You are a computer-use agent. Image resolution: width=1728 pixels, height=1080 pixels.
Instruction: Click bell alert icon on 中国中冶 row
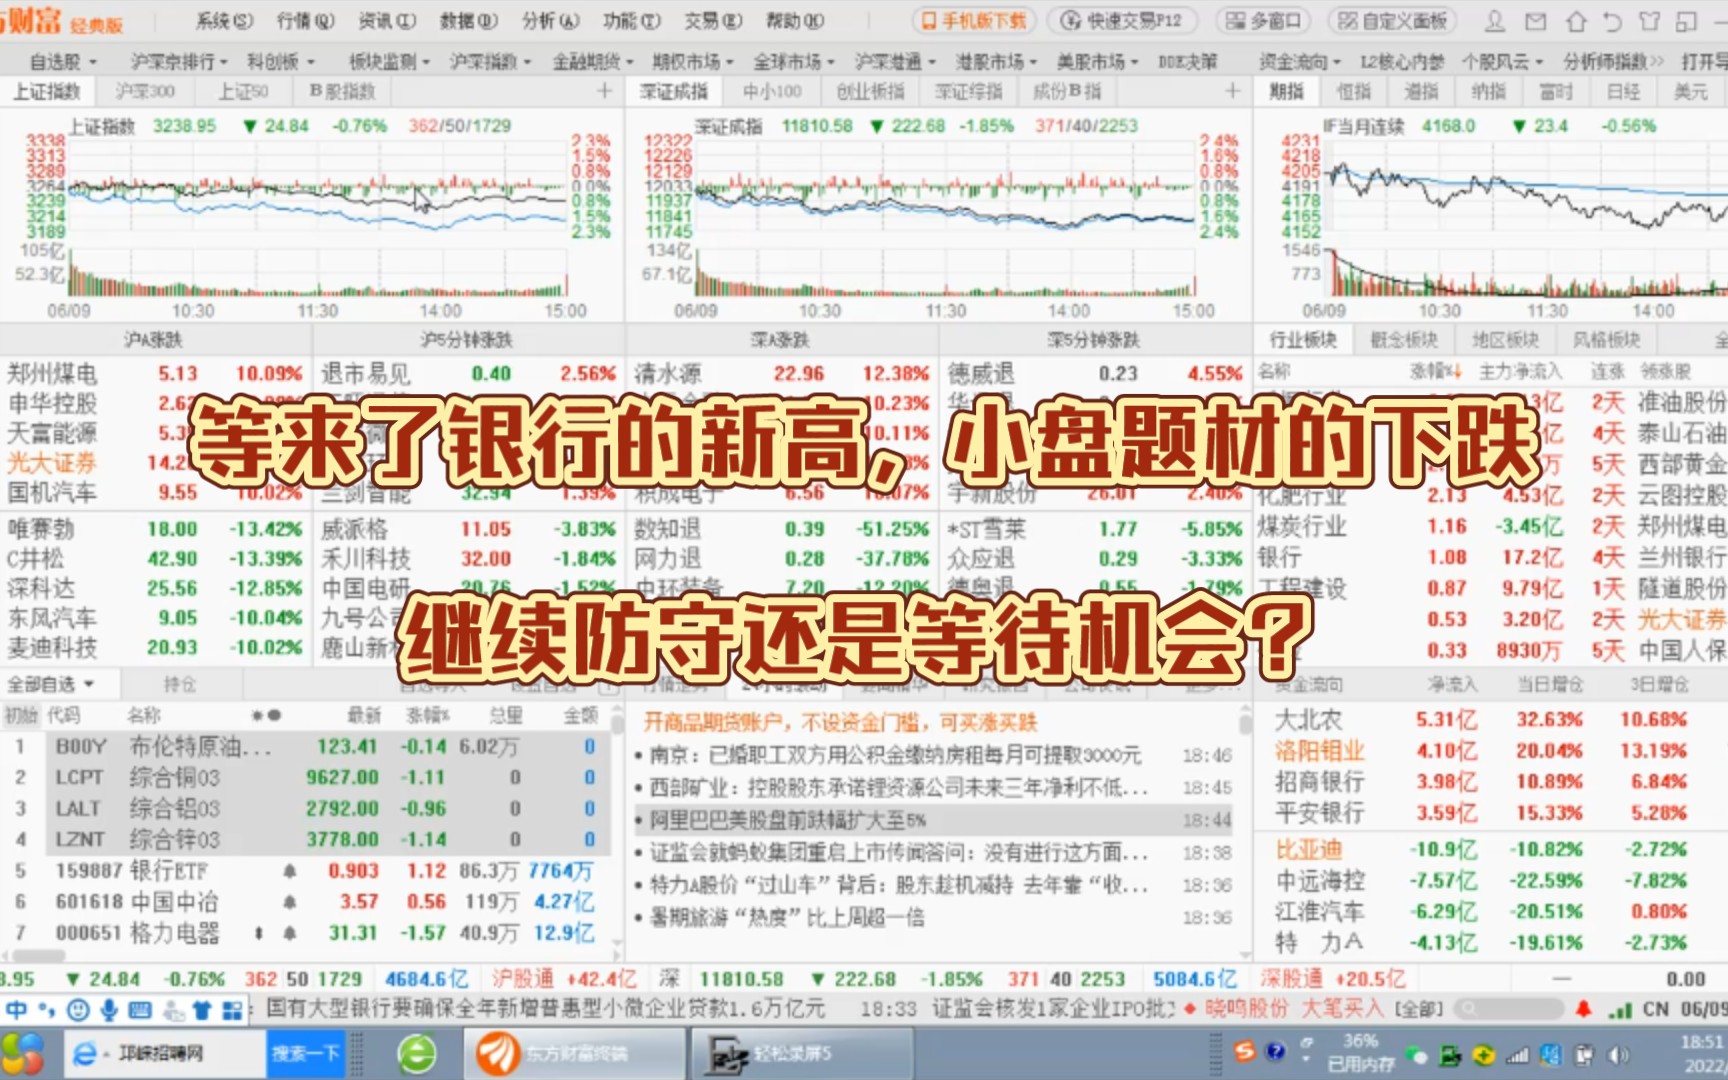[x=289, y=902]
